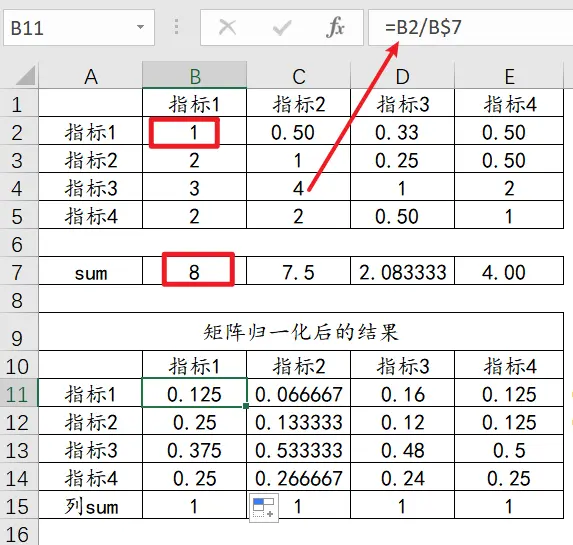Click the fill handle of cell B11
The image size is (573, 545).
[x=246, y=406]
